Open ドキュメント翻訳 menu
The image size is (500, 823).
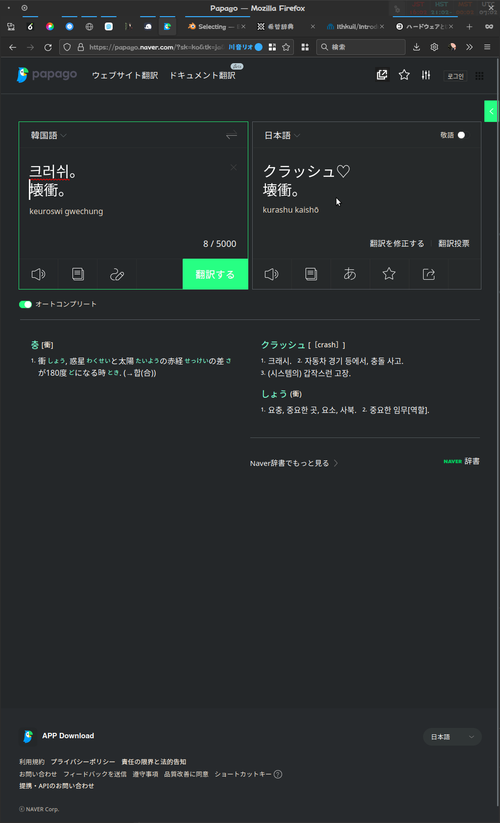click(x=202, y=76)
